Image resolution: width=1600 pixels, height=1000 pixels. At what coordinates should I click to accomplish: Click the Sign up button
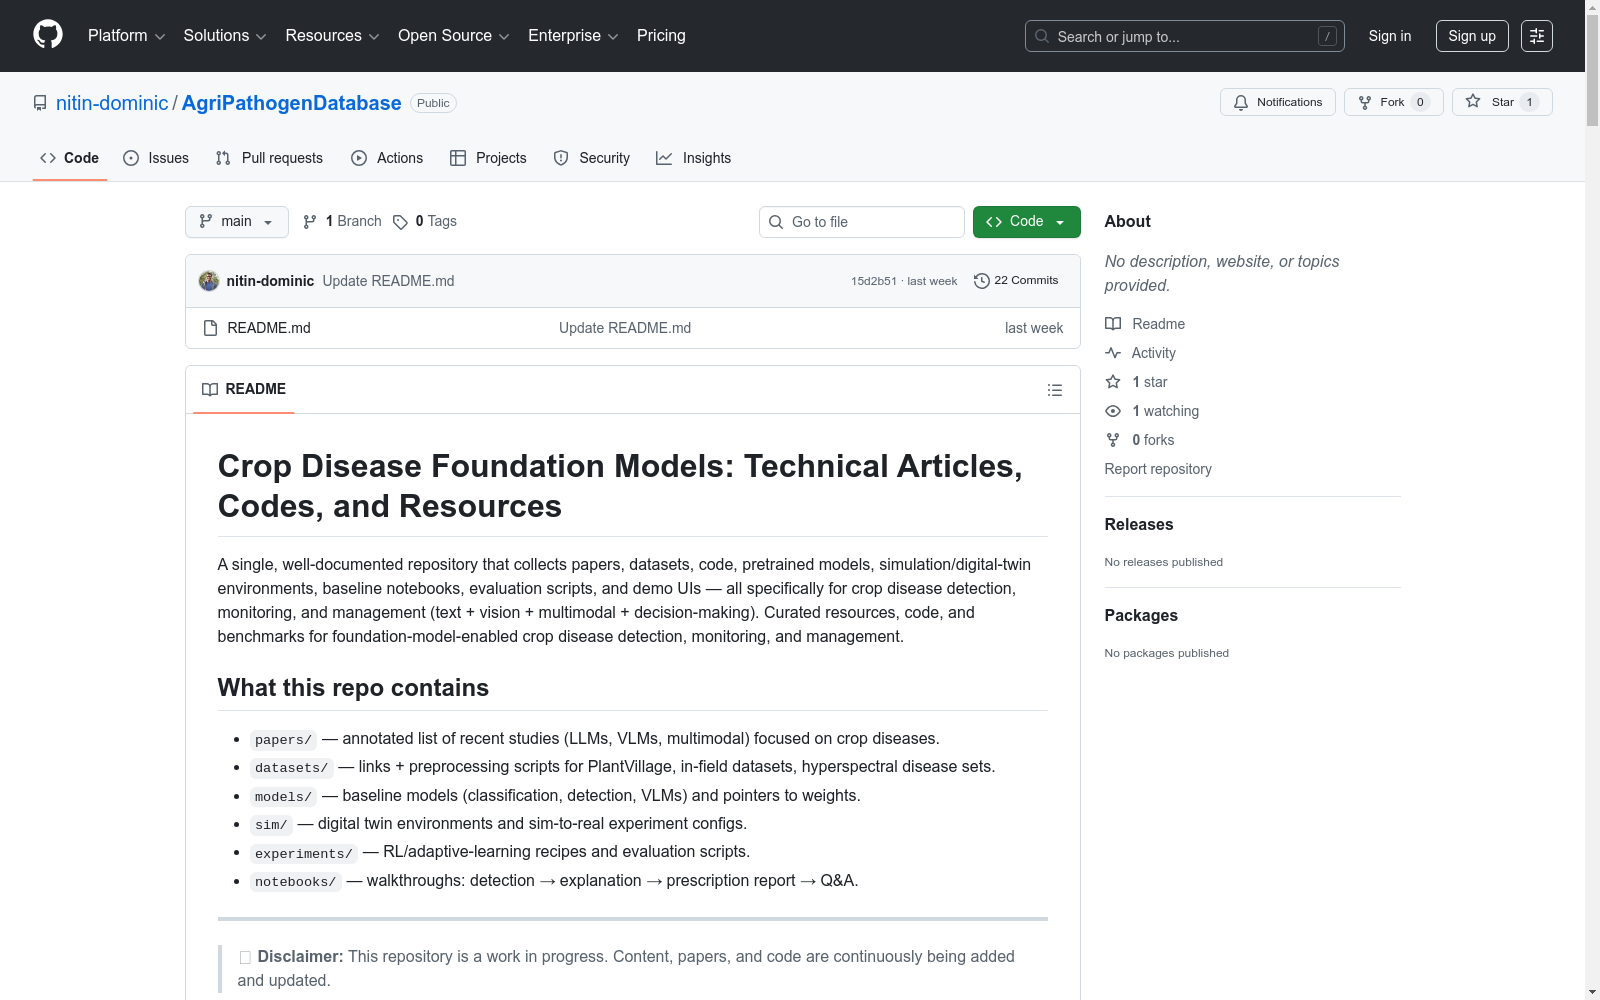click(x=1472, y=36)
